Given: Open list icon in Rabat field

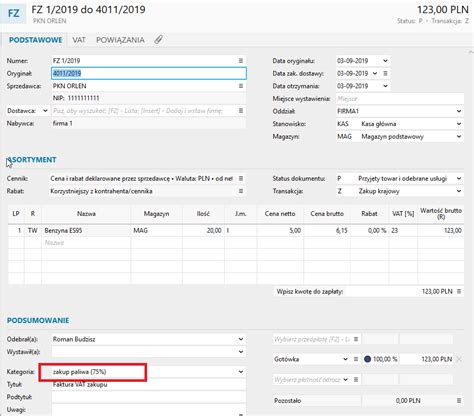Looking at the screenshot, I should pos(241,191).
